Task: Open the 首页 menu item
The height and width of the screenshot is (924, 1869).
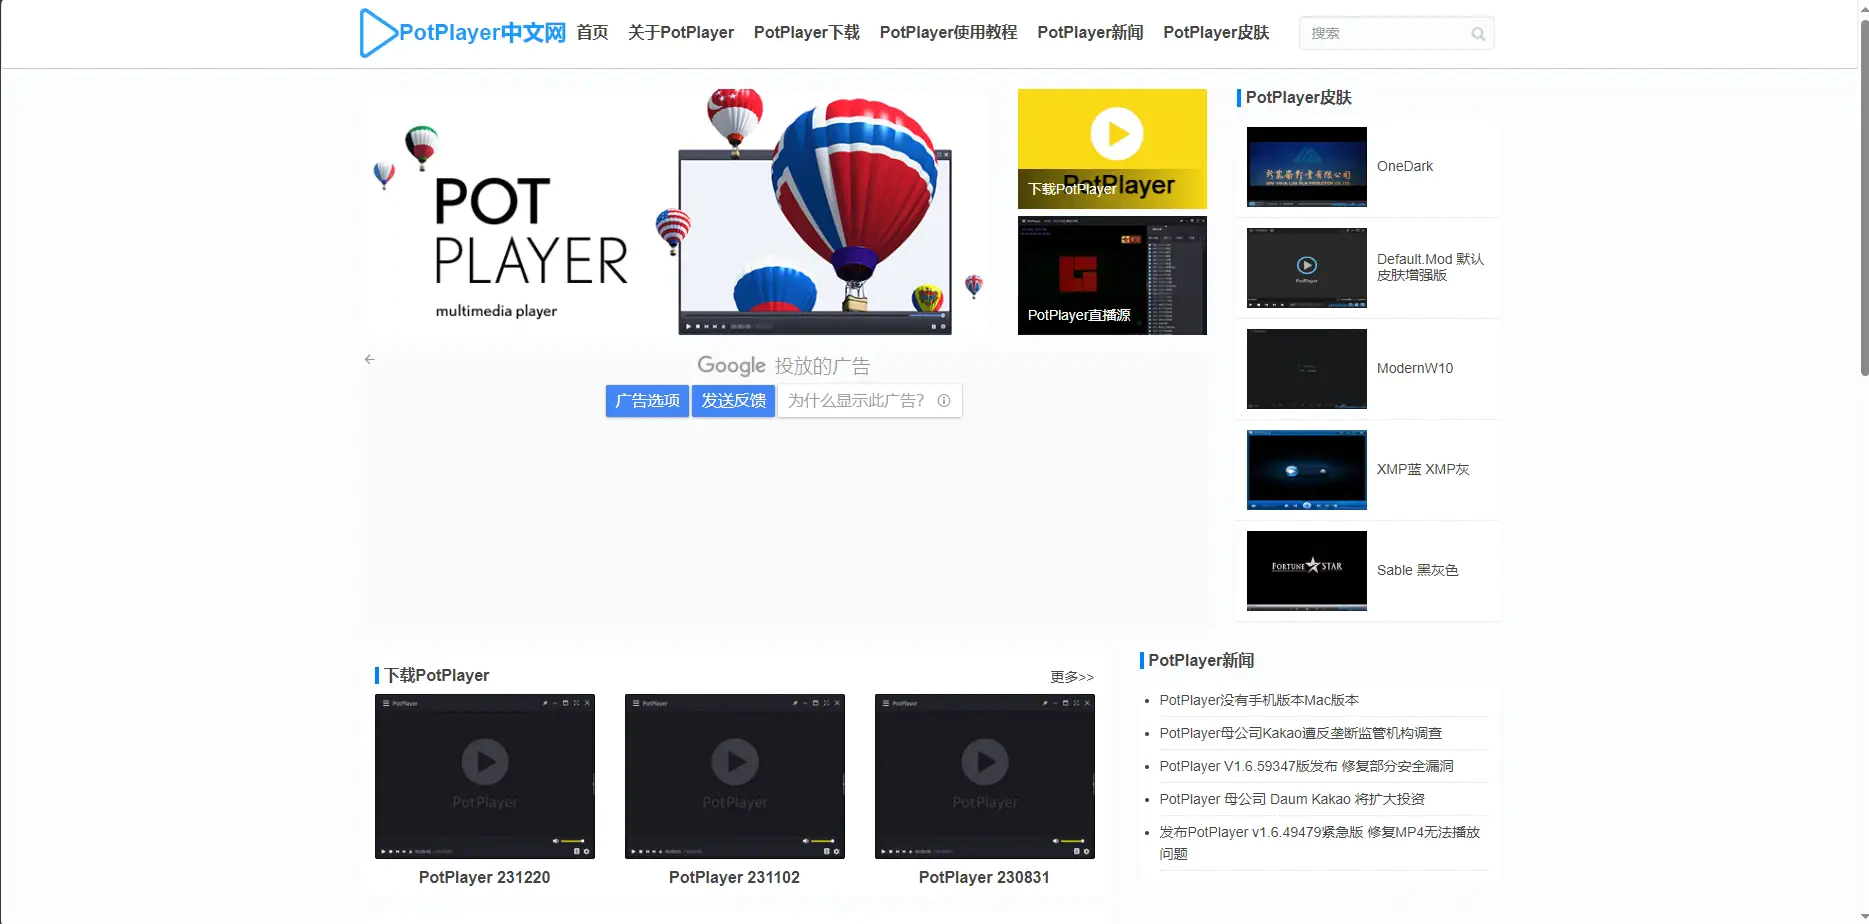Action: pyautogui.click(x=593, y=33)
